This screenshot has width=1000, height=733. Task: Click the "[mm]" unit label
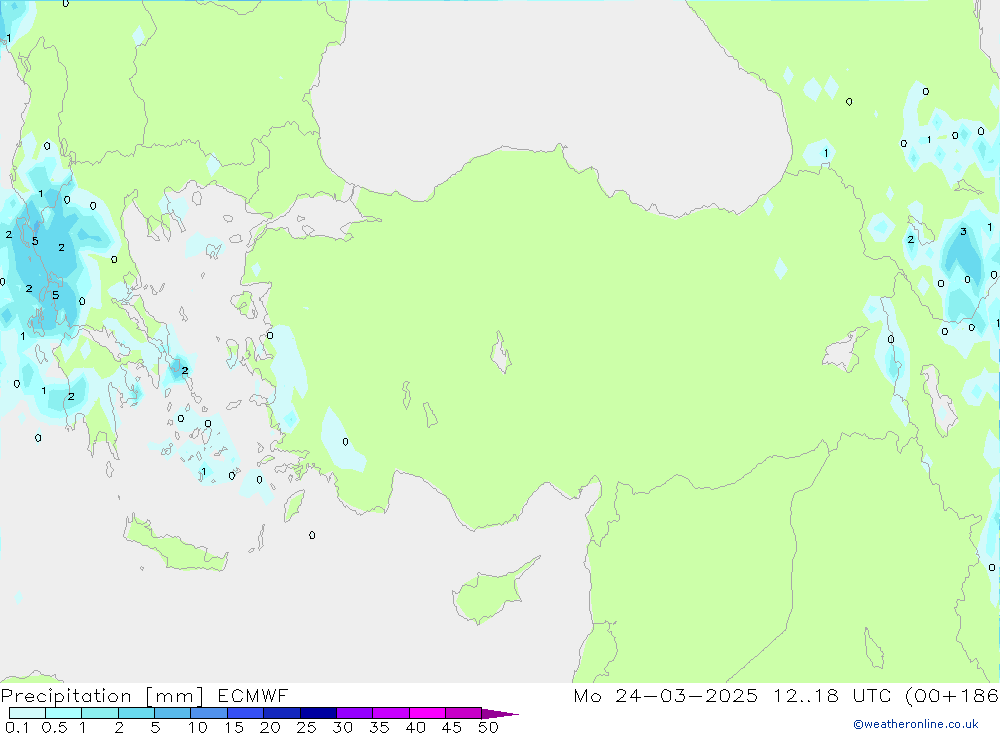pyautogui.click(x=175, y=696)
